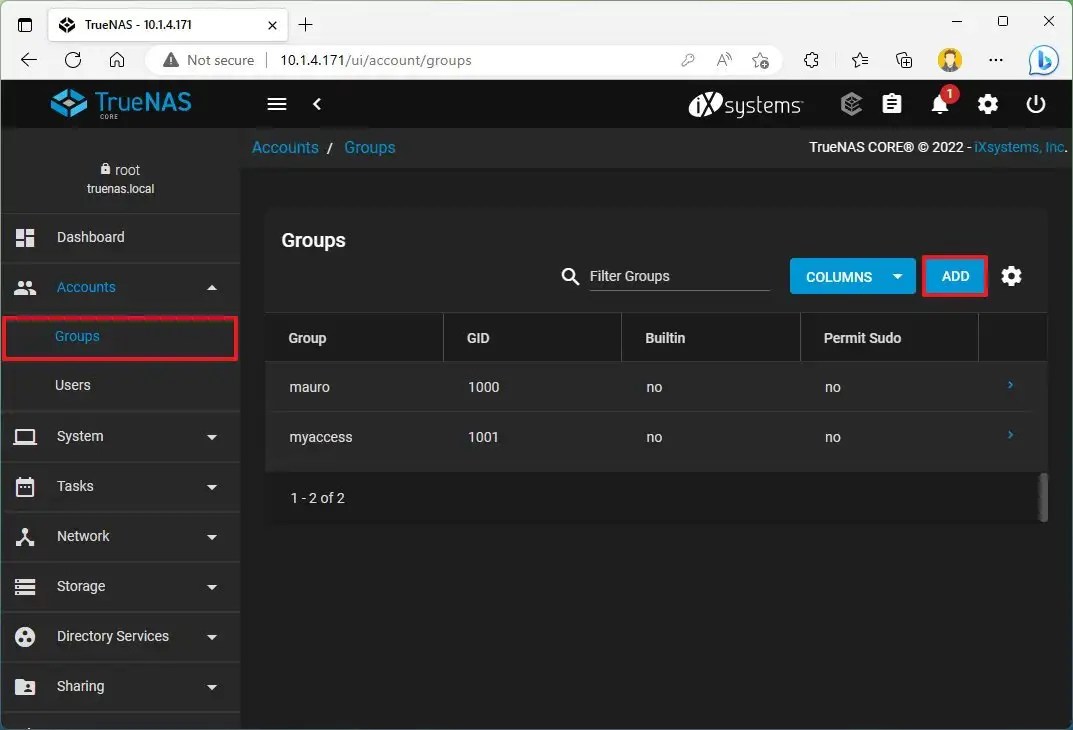1073x730 pixels.
Task: Click the clipboard task manager icon
Action: 892,104
